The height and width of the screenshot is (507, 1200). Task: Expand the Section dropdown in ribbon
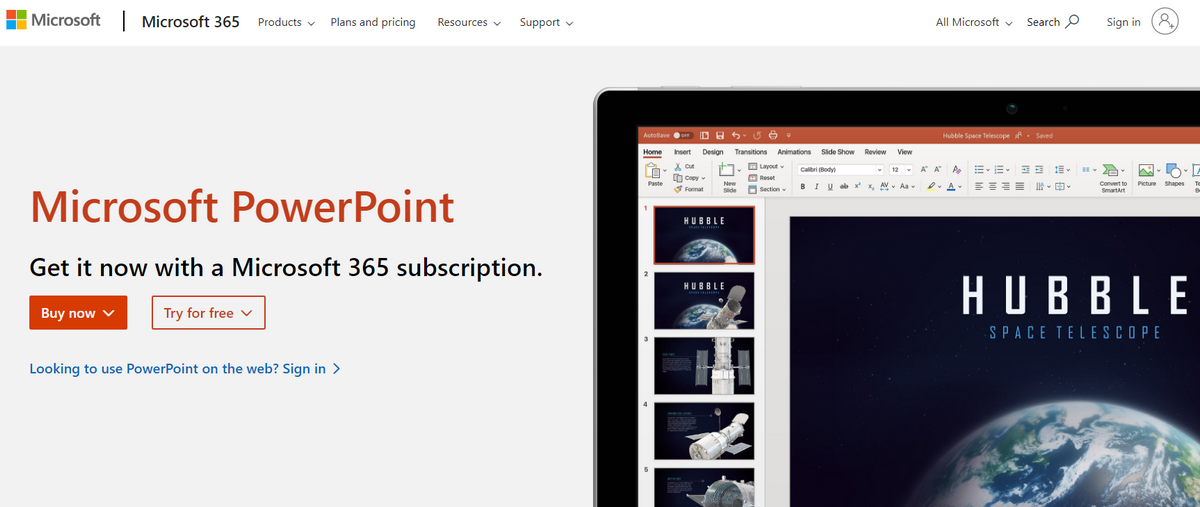pyautogui.click(x=767, y=189)
